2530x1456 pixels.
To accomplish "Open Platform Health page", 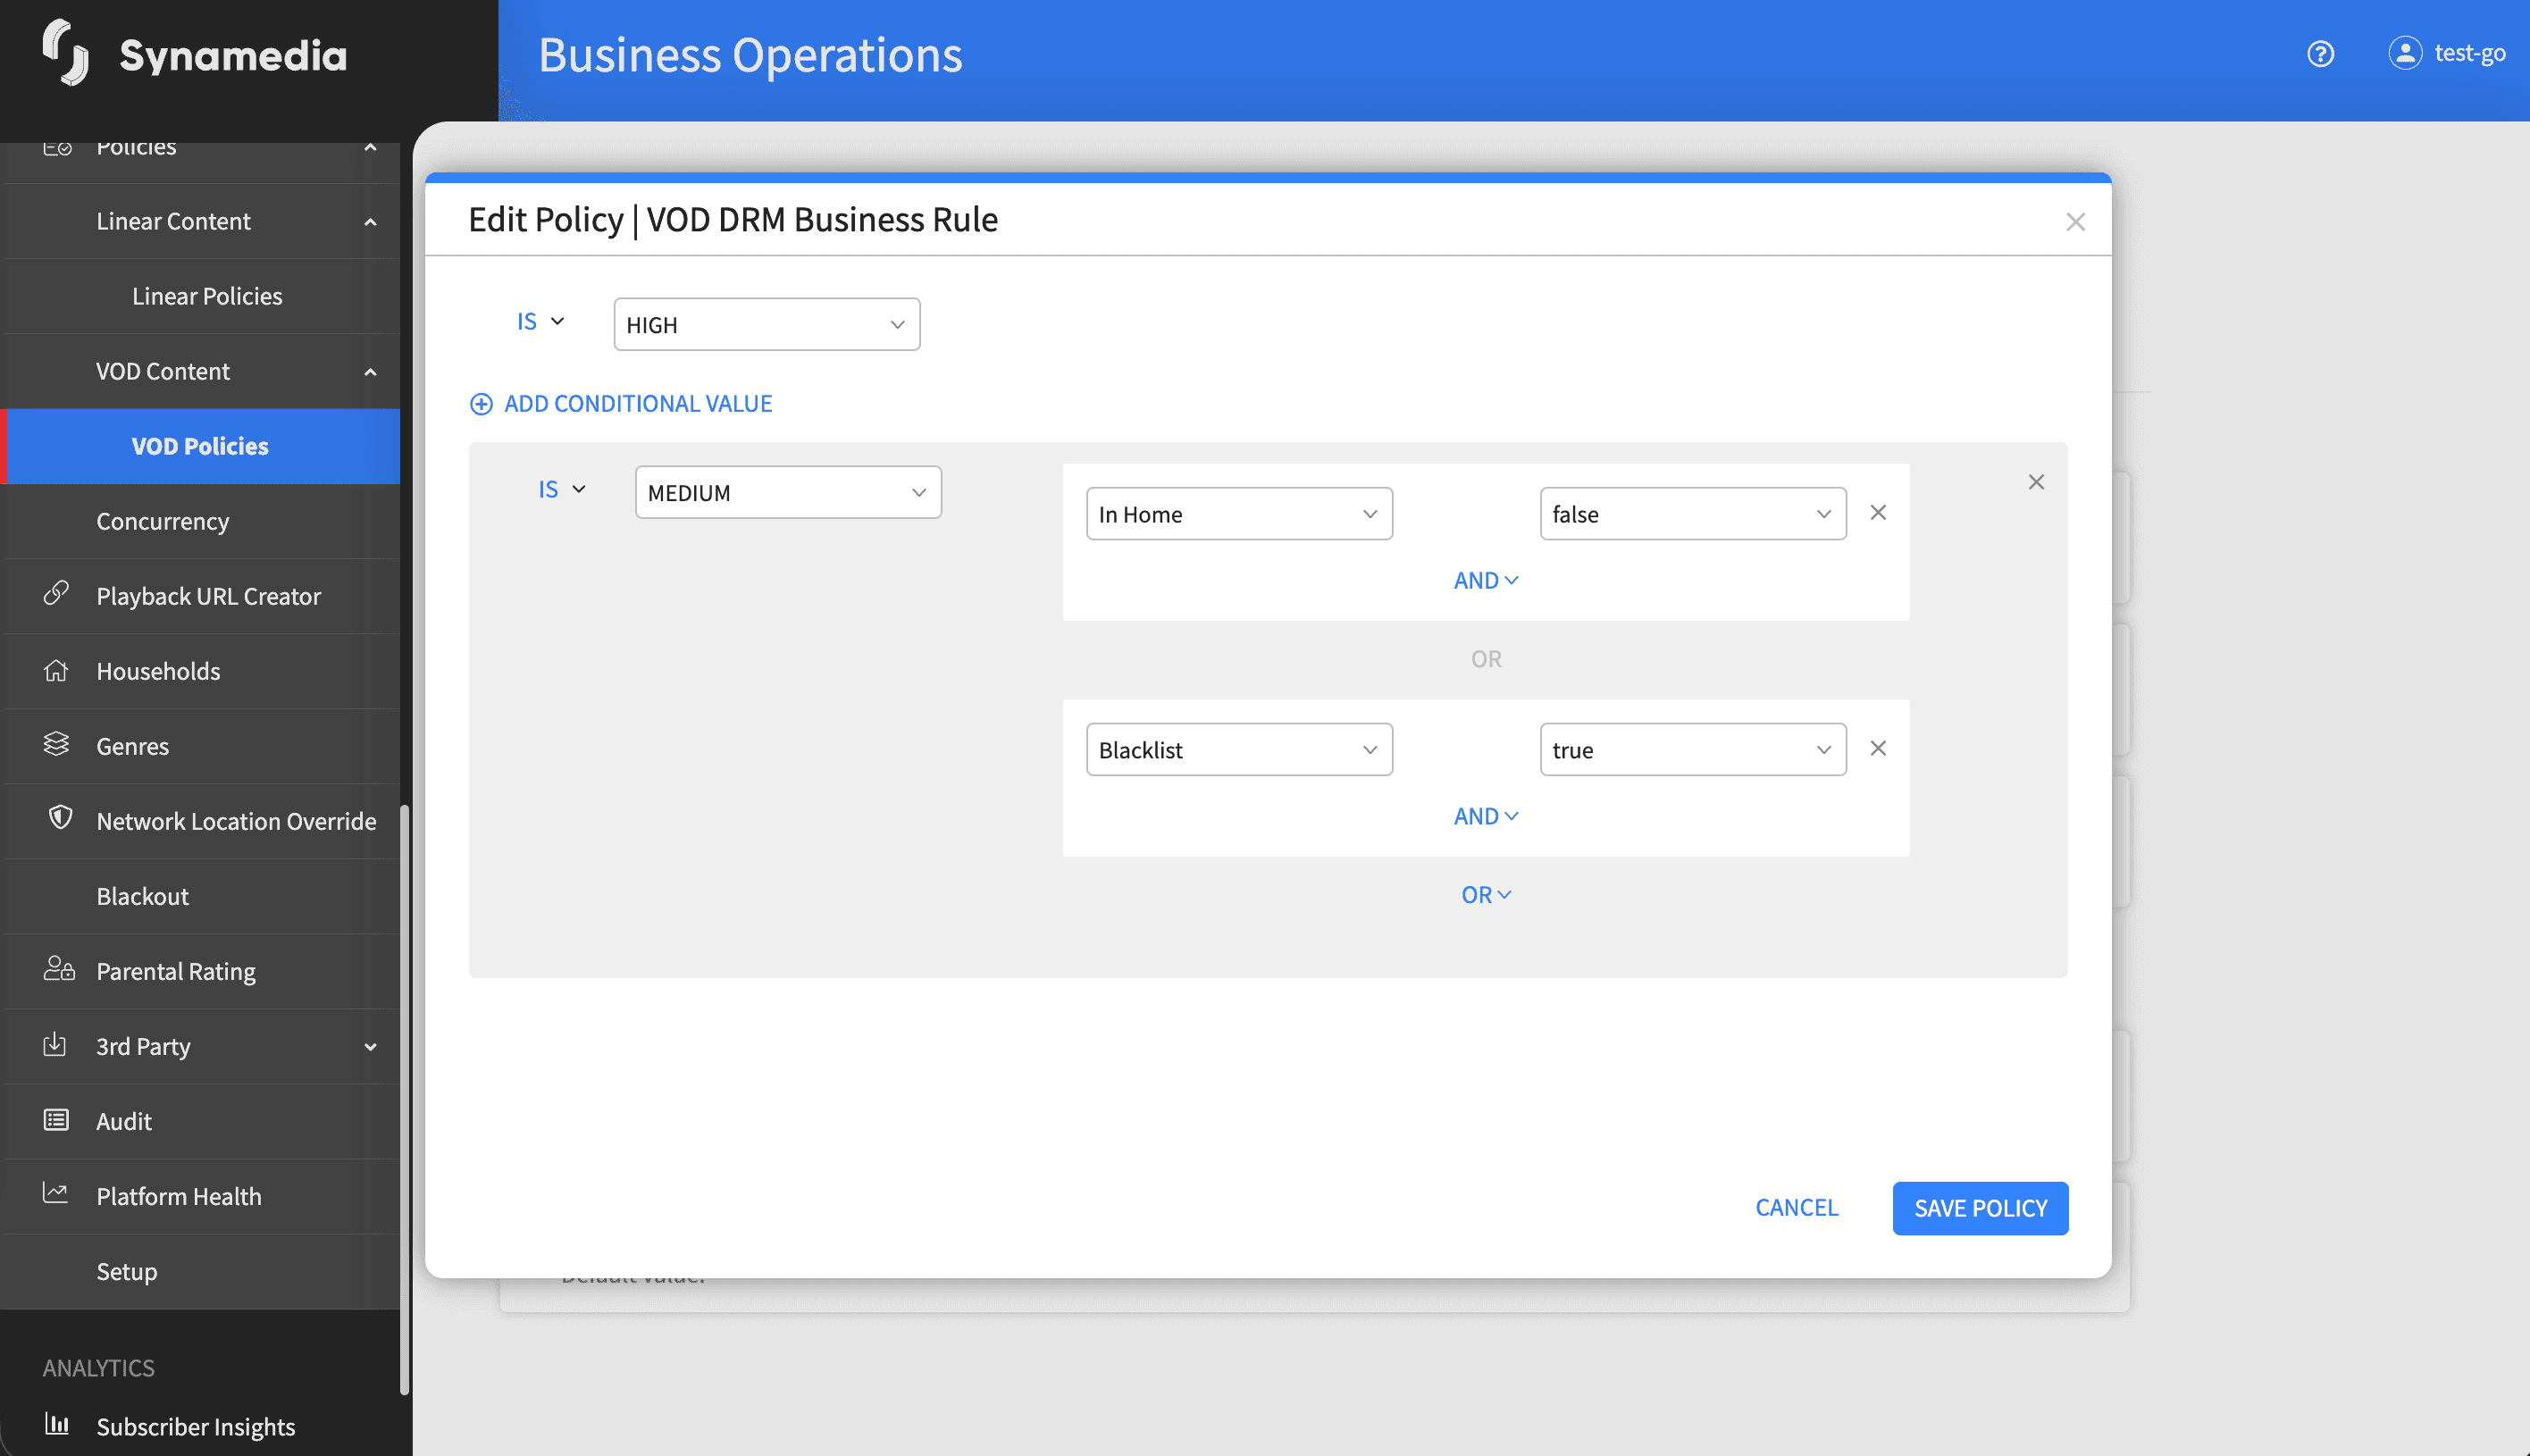I will (x=178, y=1196).
